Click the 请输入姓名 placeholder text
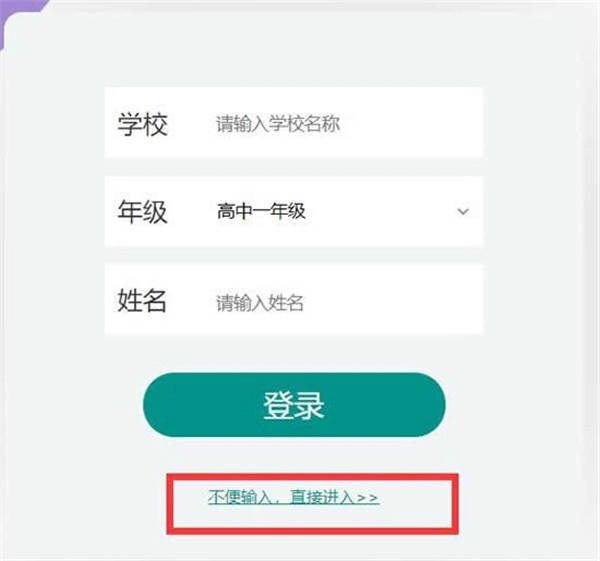Image resolution: width=600 pixels, height=561 pixels. point(260,303)
